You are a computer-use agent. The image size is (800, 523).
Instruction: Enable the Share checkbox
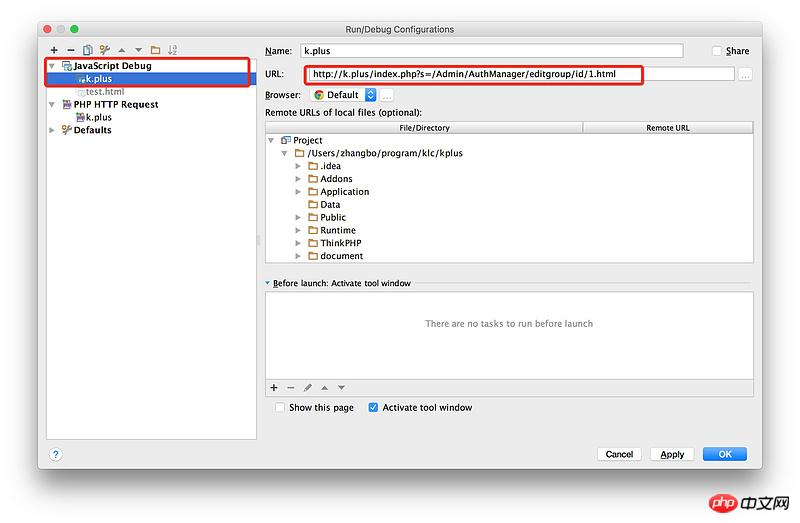click(717, 51)
